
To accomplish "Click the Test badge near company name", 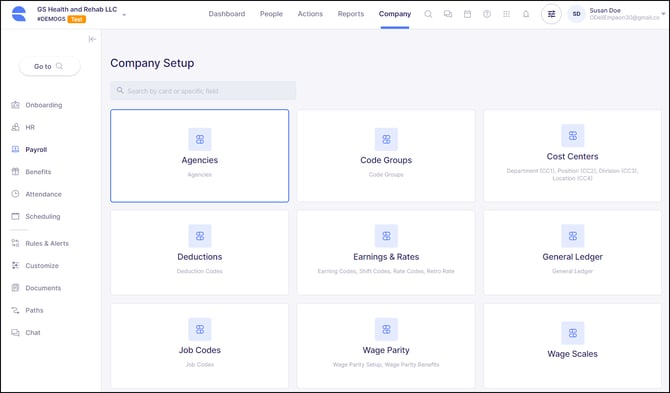I will pyautogui.click(x=77, y=19).
